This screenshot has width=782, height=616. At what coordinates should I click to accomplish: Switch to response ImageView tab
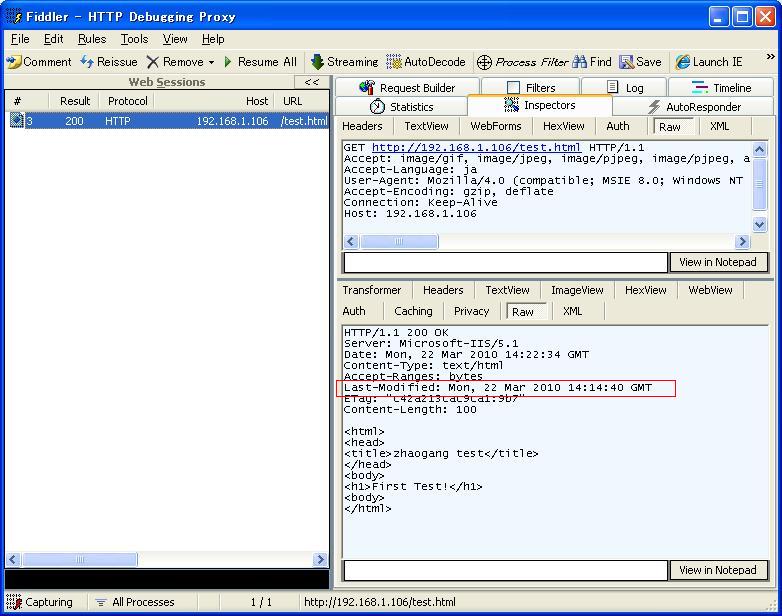coord(577,290)
